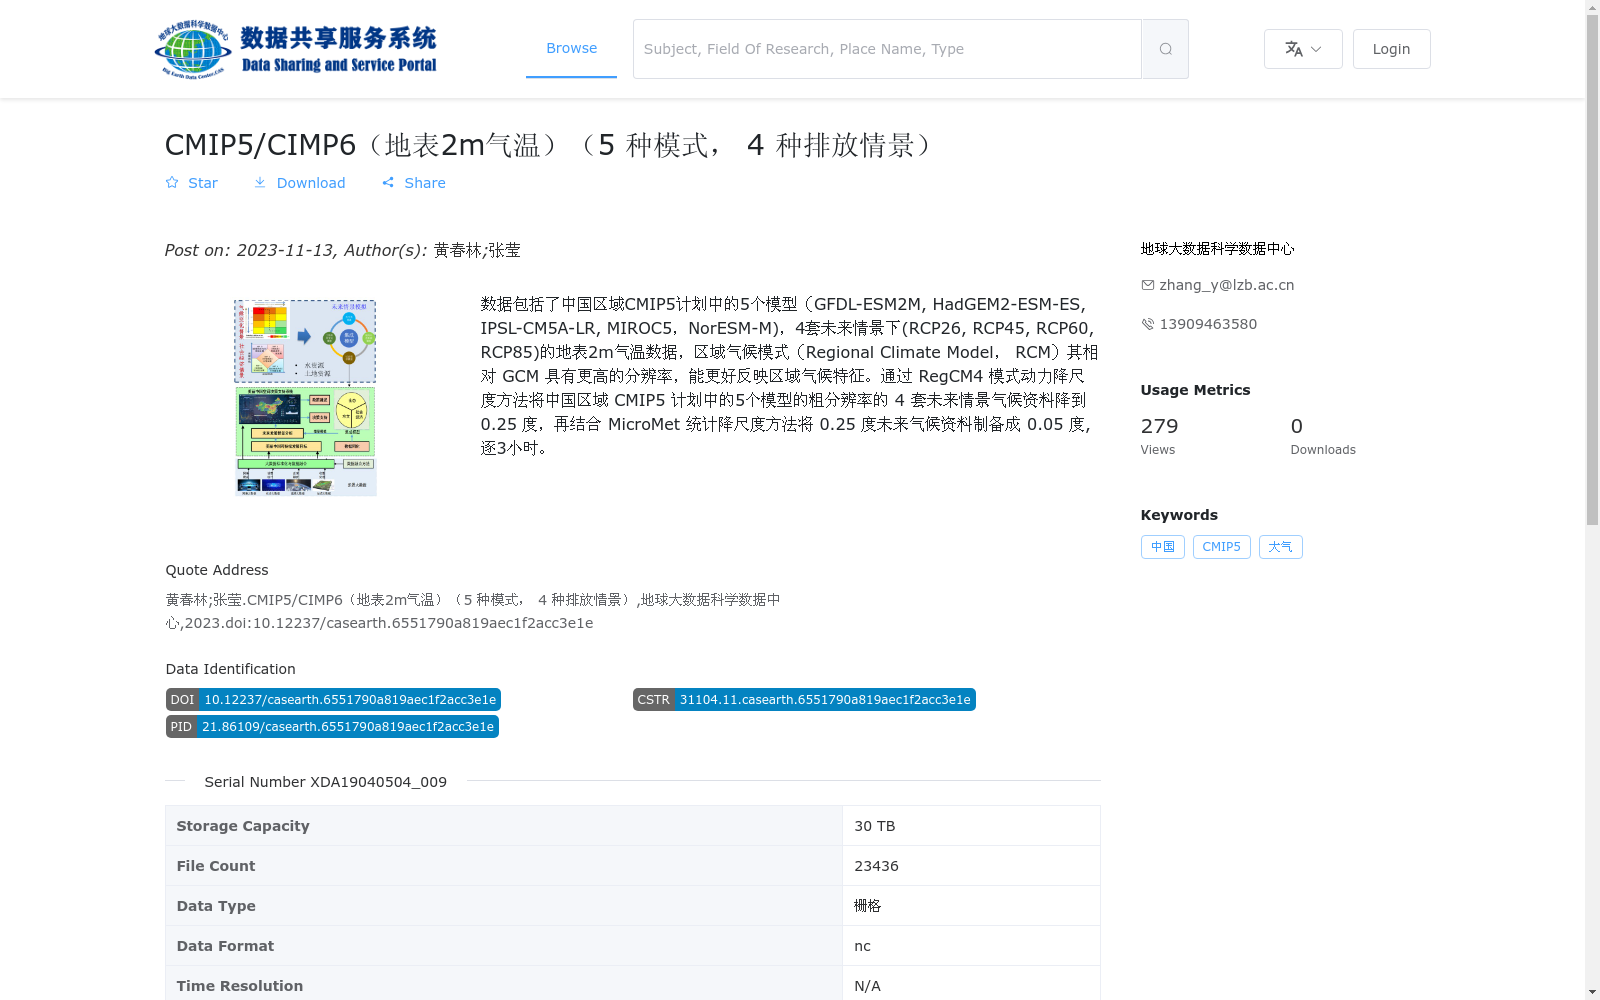Image resolution: width=1600 pixels, height=1000 pixels.
Task: Click the Star icon
Action: (172, 183)
